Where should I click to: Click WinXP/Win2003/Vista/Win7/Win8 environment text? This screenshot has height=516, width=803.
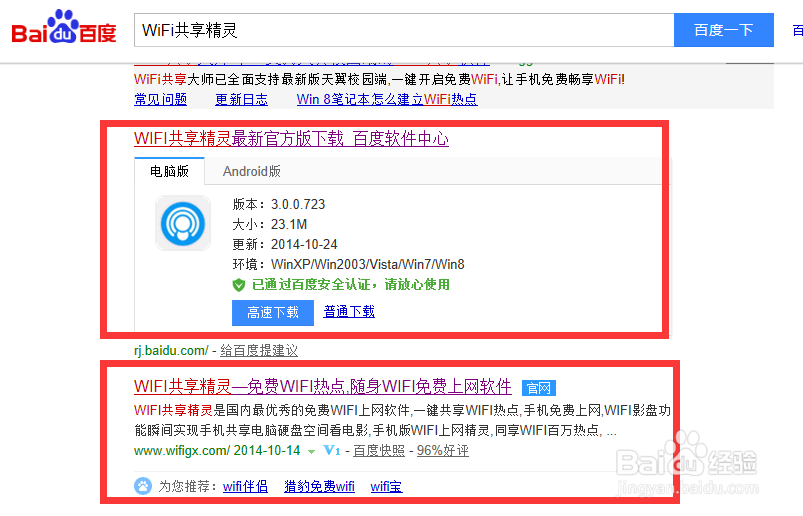(x=368, y=264)
